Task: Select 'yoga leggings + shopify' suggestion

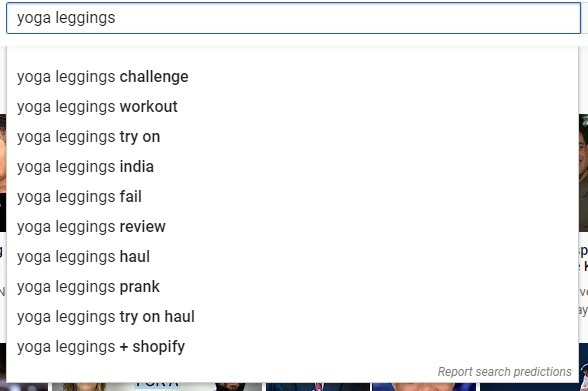Action: point(292,347)
